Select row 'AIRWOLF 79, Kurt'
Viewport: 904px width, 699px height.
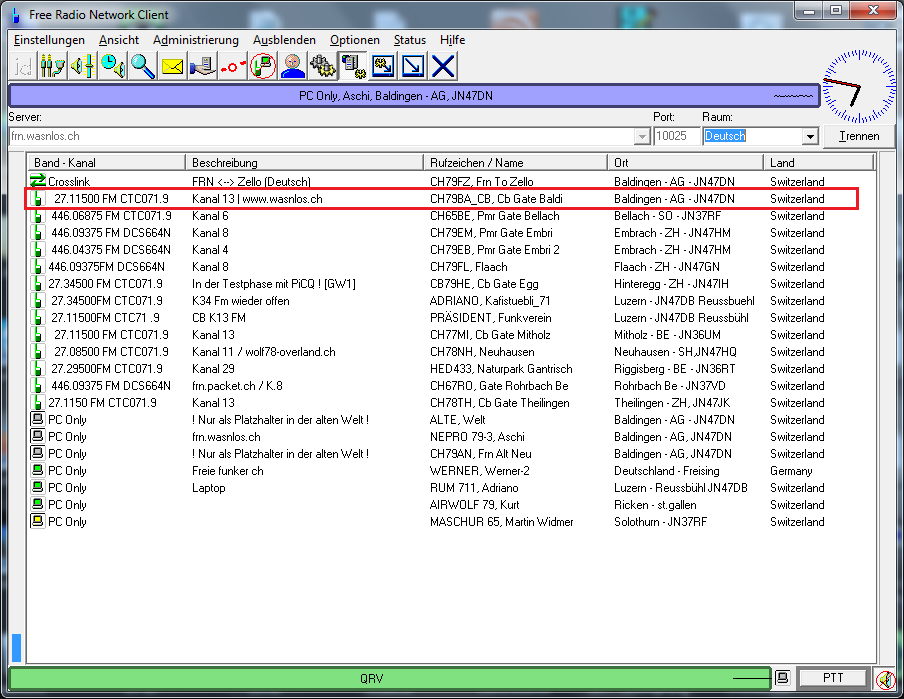click(451, 505)
